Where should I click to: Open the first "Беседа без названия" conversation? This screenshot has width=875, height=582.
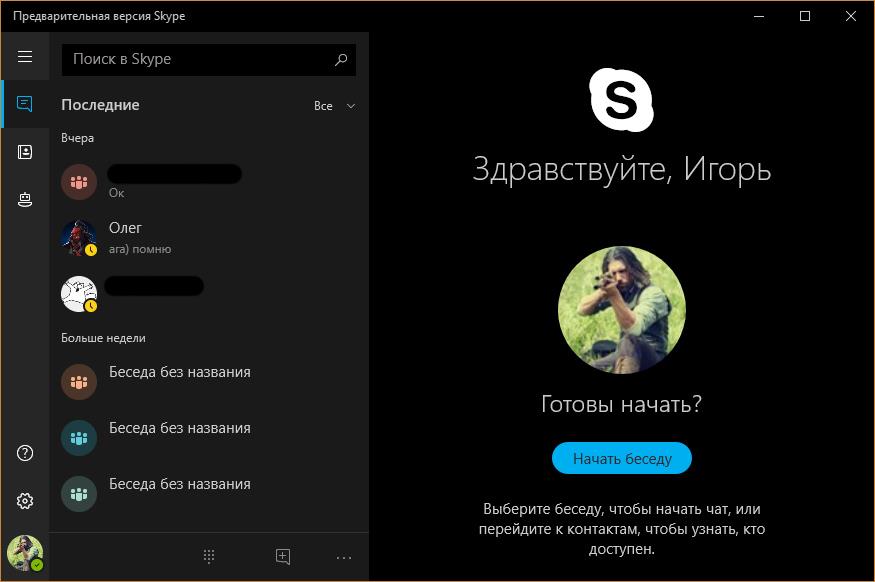(200, 381)
